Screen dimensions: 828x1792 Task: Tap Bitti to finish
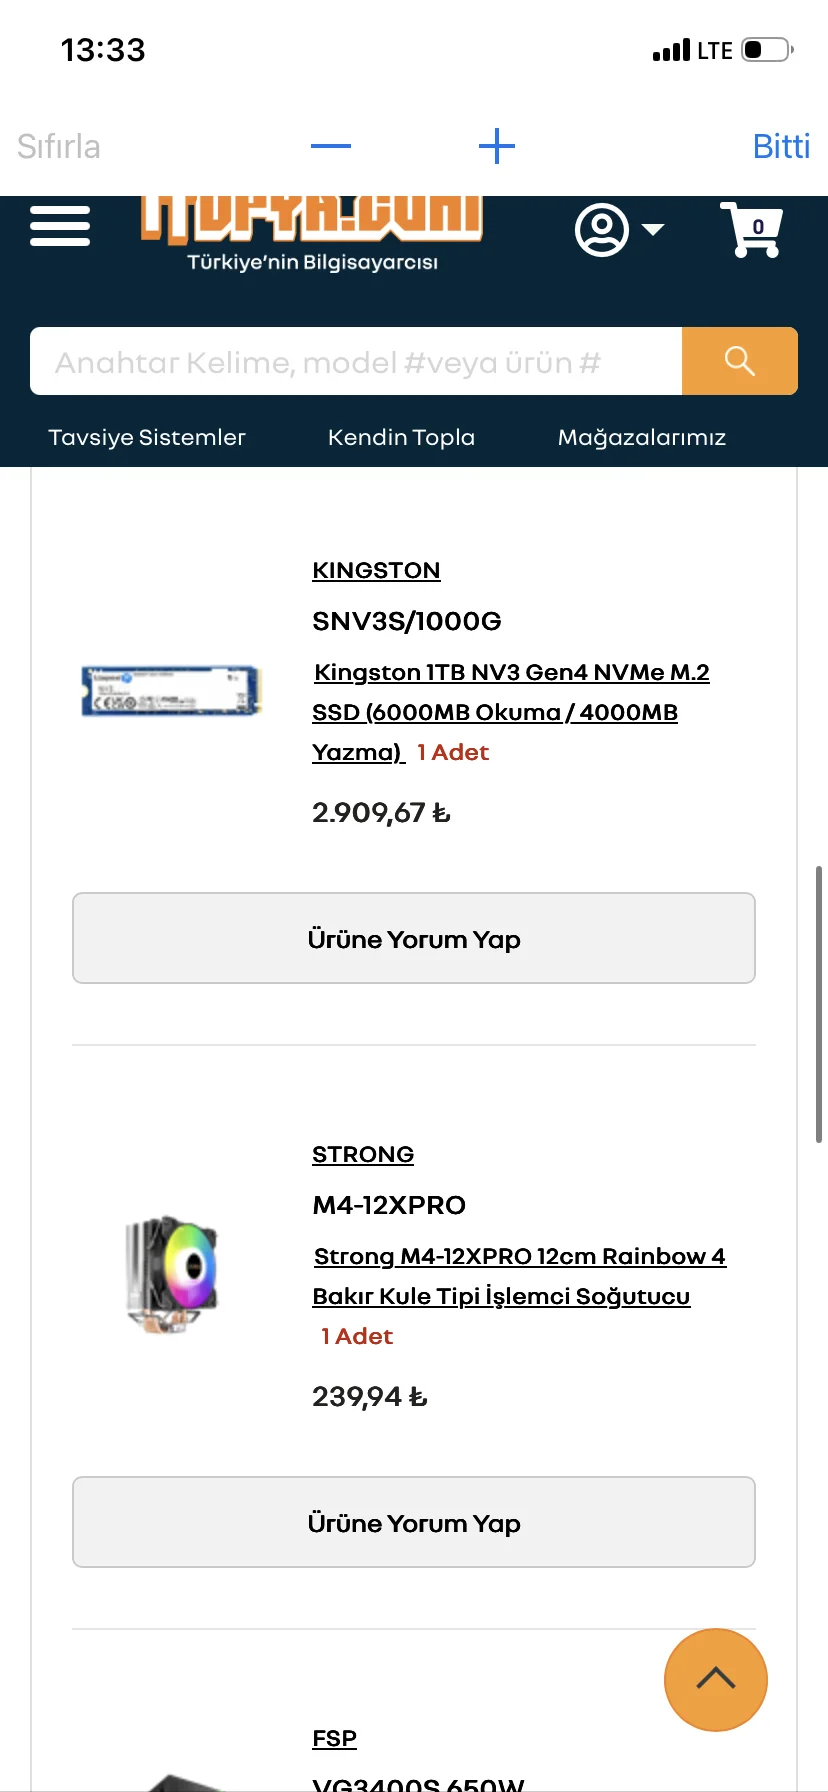(780, 146)
